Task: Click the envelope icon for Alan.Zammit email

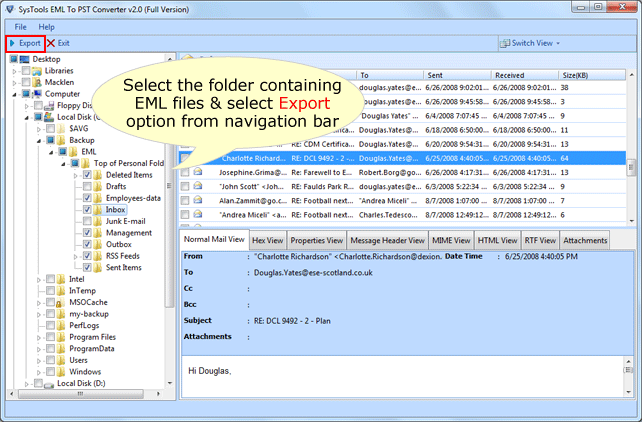Action: (x=198, y=200)
